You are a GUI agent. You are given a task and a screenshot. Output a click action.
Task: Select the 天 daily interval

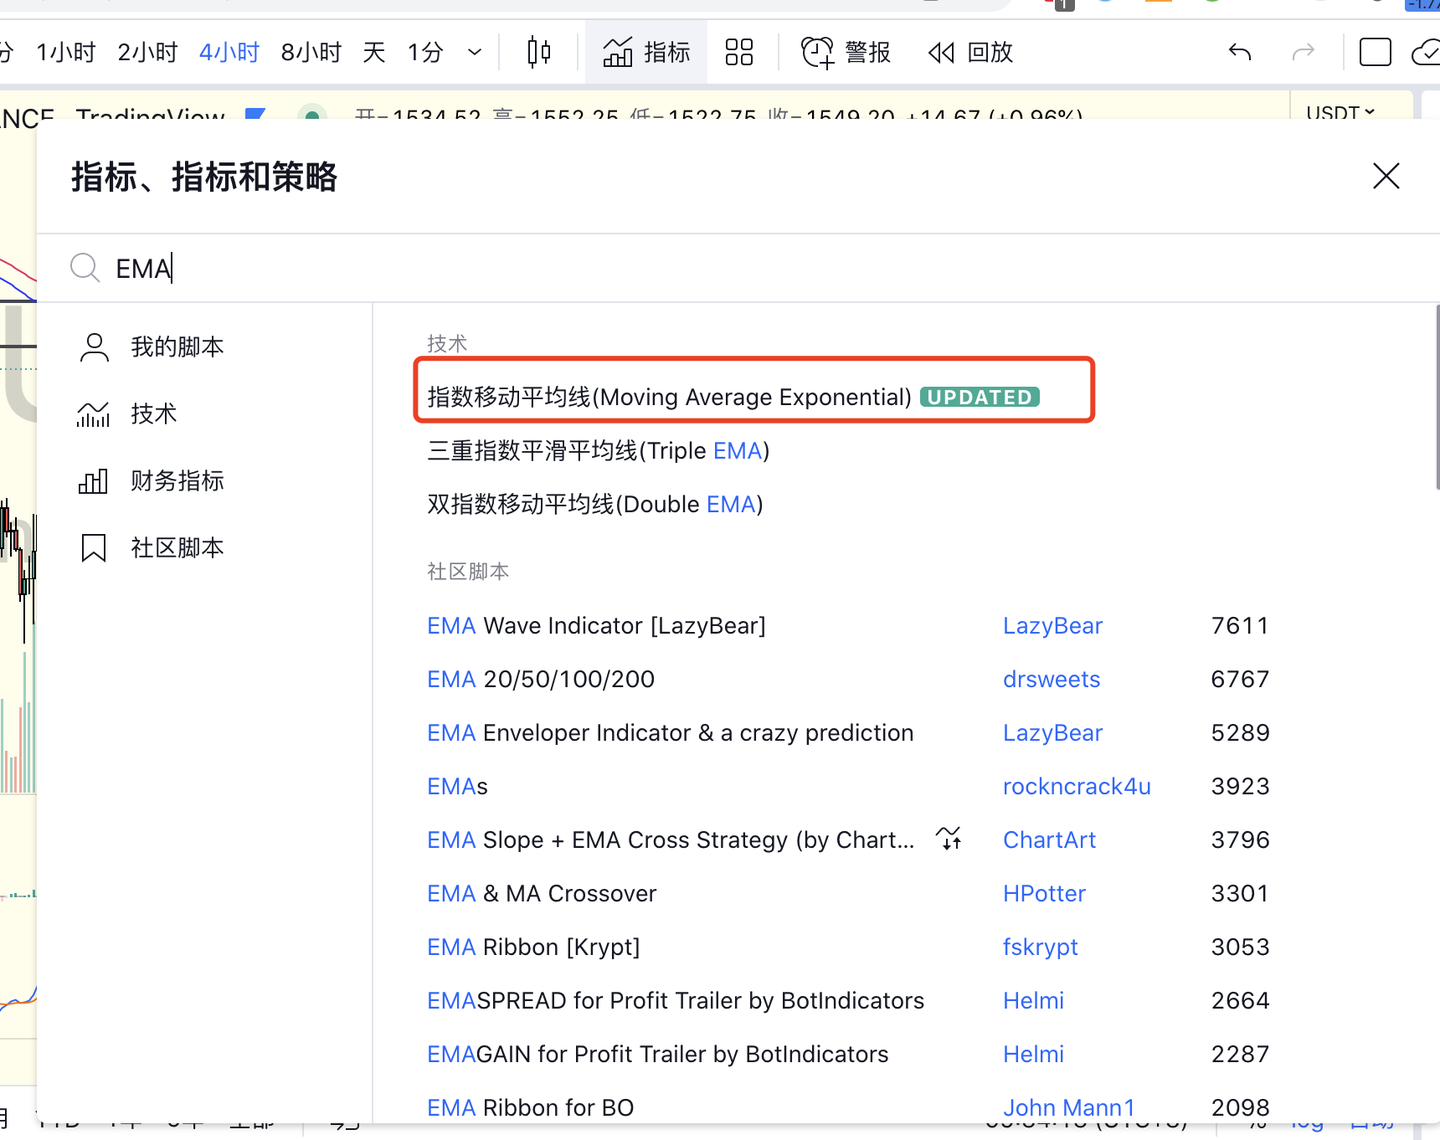click(x=373, y=51)
